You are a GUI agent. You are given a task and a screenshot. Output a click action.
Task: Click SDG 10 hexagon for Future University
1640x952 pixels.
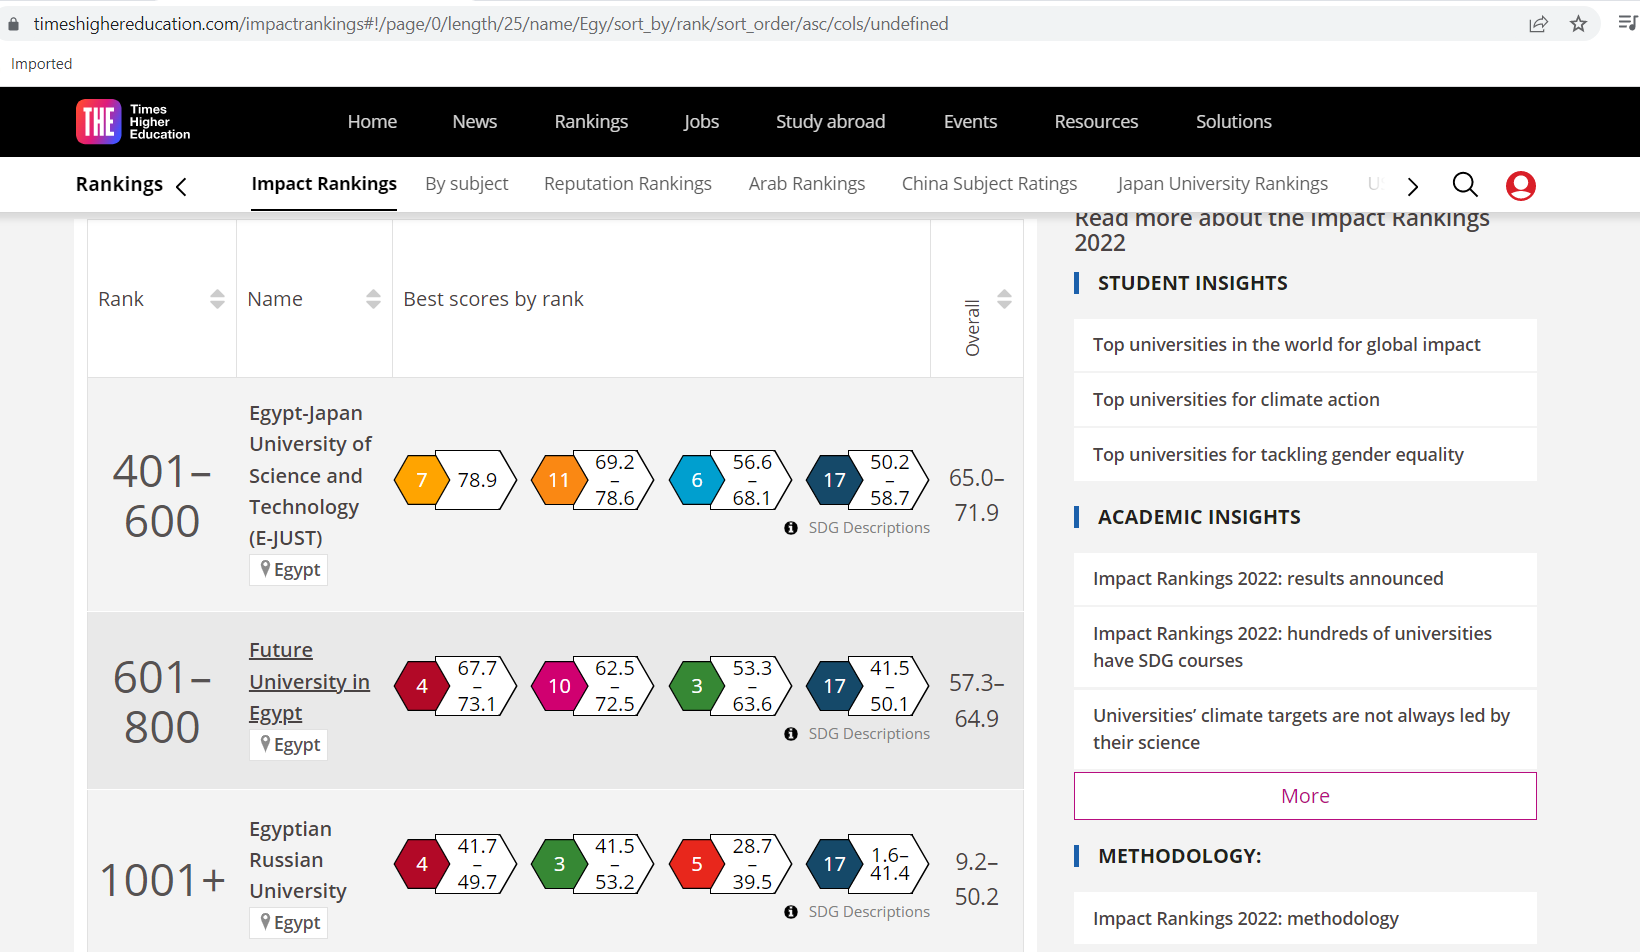559,686
